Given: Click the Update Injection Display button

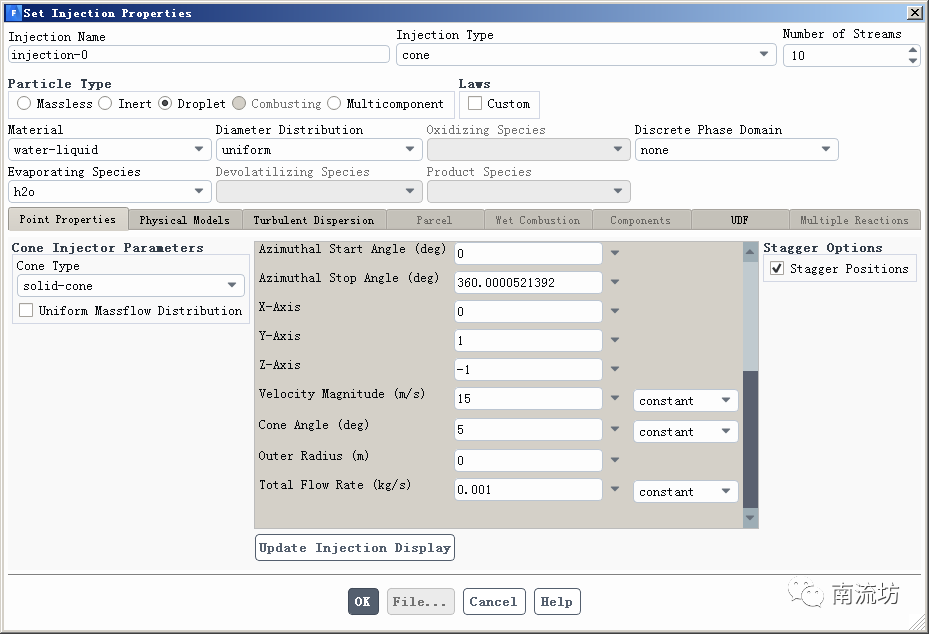Looking at the screenshot, I should (355, 547).
